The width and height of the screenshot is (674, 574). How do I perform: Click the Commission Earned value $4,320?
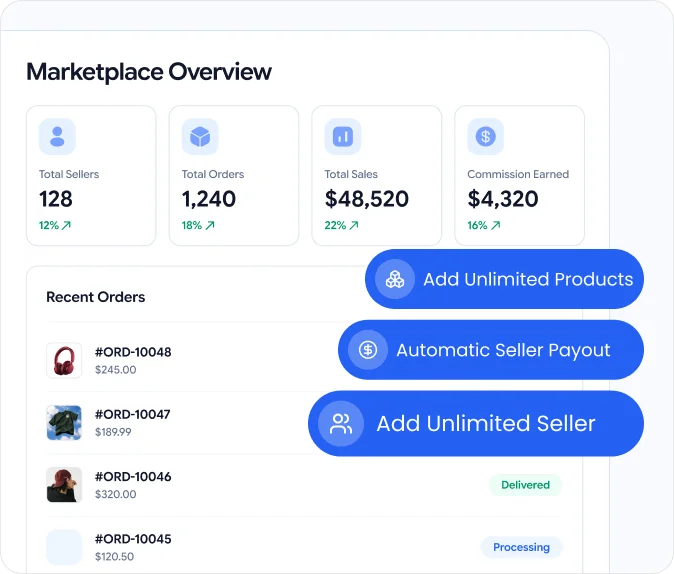[x=503, y=199]
